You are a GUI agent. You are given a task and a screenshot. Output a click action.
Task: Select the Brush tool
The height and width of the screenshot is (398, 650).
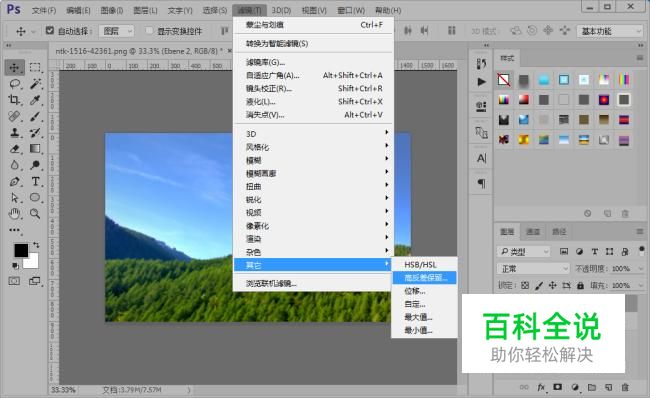click(x=35, y=116)
